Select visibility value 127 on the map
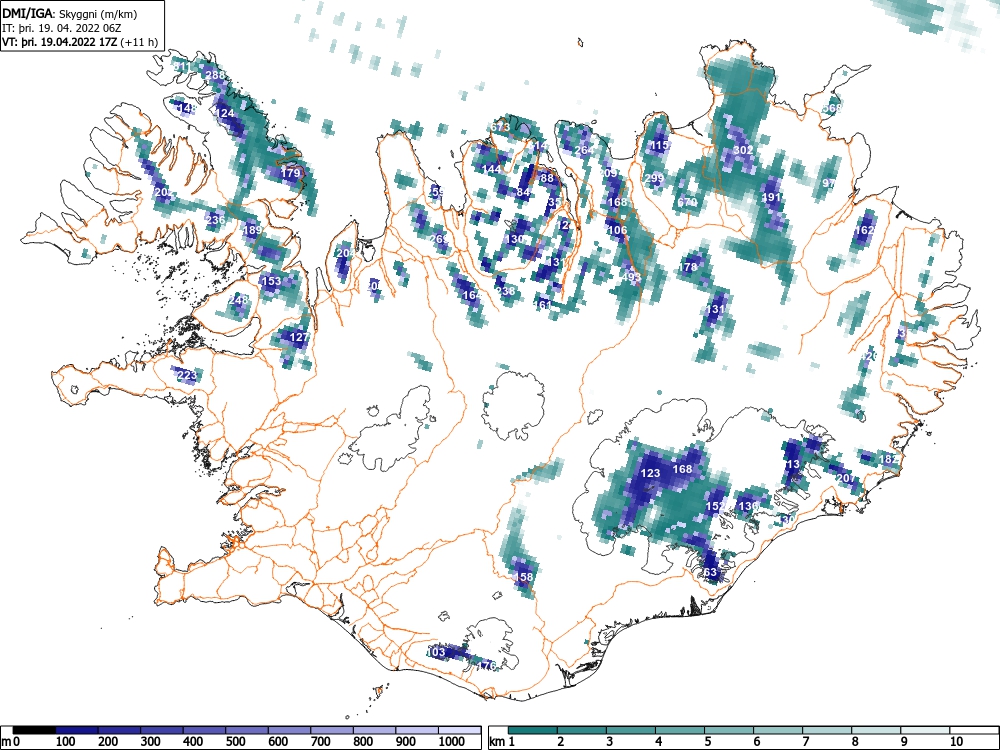The width and height of the screenshot is (1000, 750). 298,337
